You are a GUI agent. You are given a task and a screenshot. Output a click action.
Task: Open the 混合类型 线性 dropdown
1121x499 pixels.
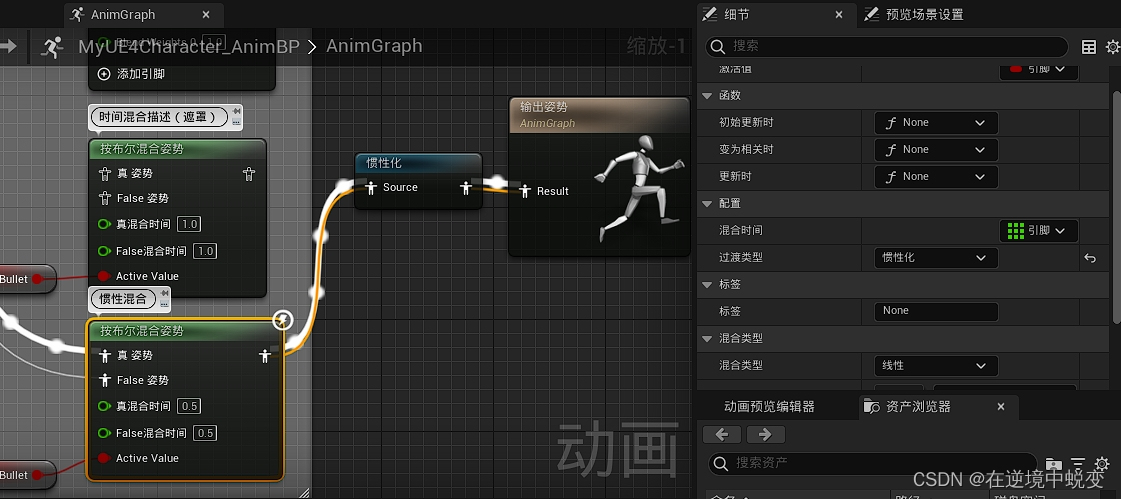pyautogui.click(x=936, y=365)
